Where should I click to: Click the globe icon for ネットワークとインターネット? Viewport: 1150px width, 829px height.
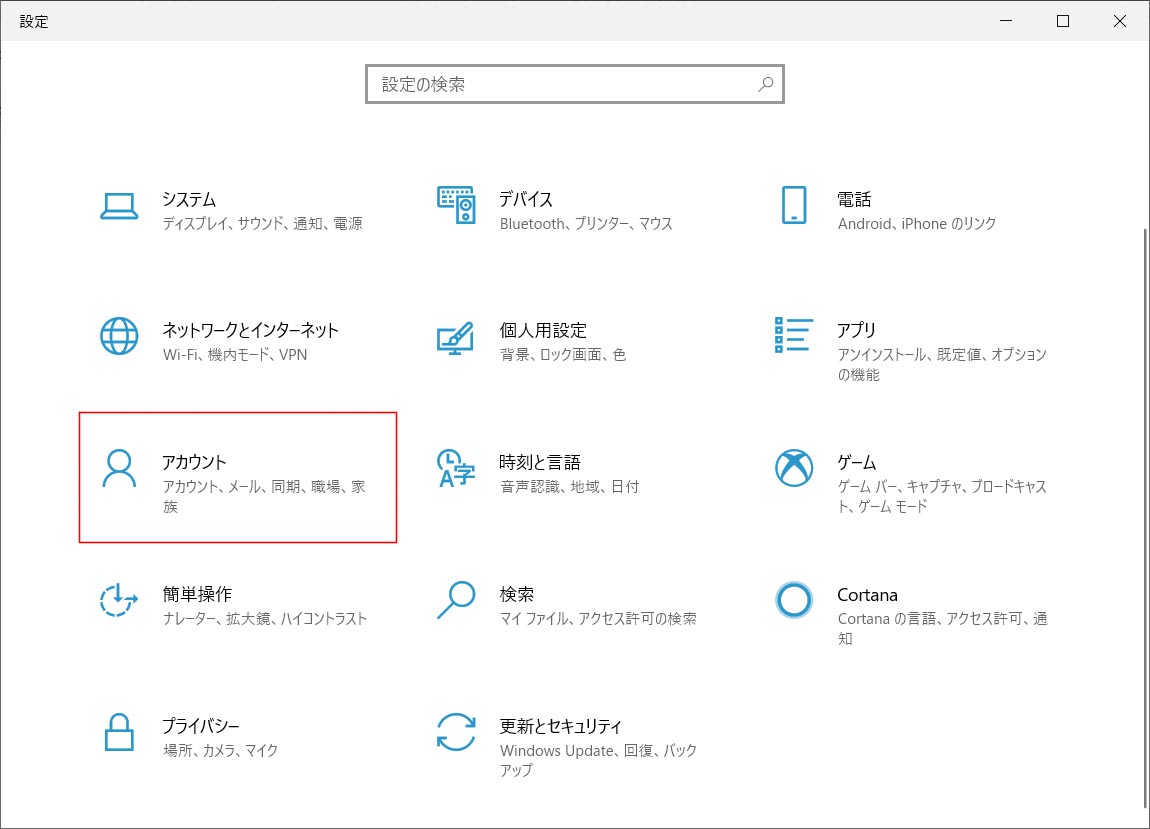119,336
